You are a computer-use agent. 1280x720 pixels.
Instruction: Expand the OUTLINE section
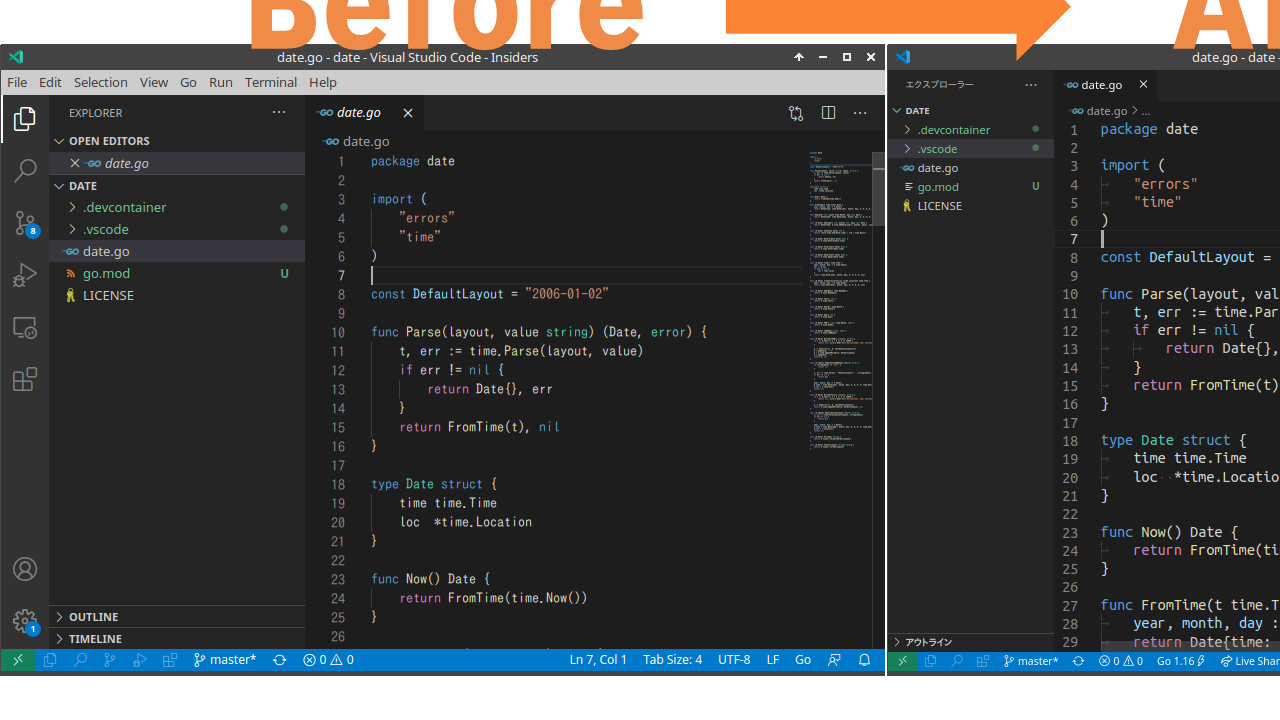[x=177, y=617]
